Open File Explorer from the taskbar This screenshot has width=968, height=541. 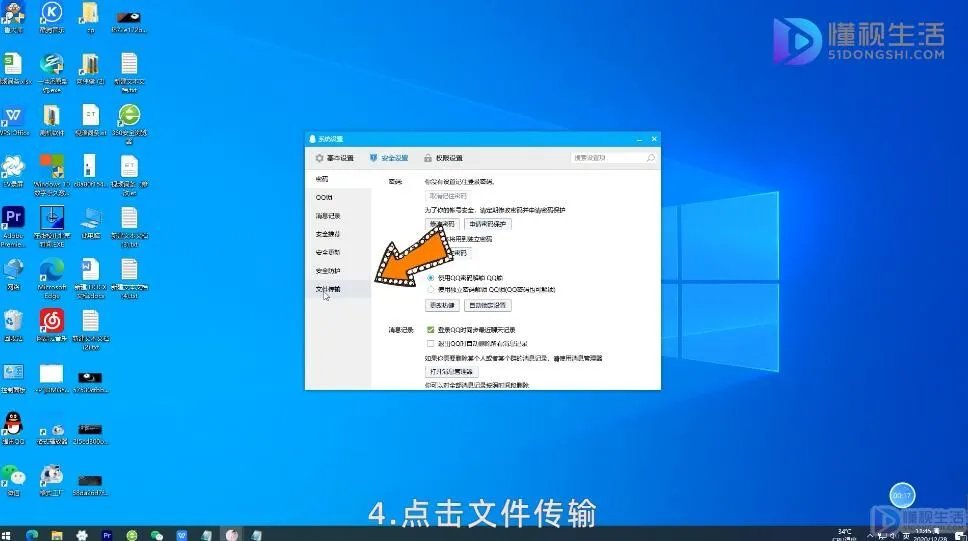pyautogui.click(x=57, y=535)
